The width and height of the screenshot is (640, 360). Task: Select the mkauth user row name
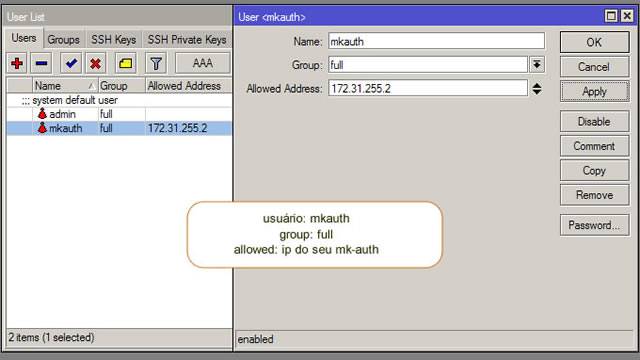point(66,128)
